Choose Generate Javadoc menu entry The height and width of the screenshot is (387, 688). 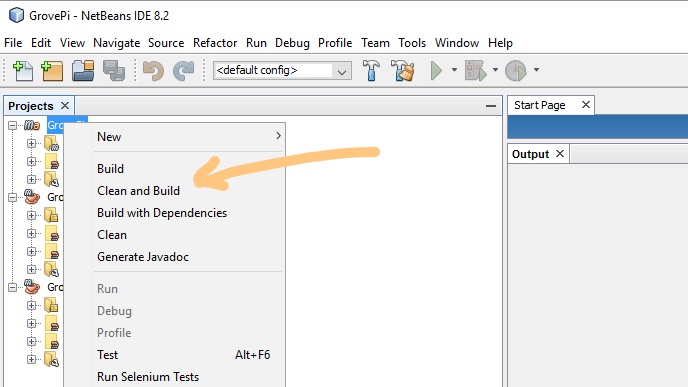click(143, 257)
